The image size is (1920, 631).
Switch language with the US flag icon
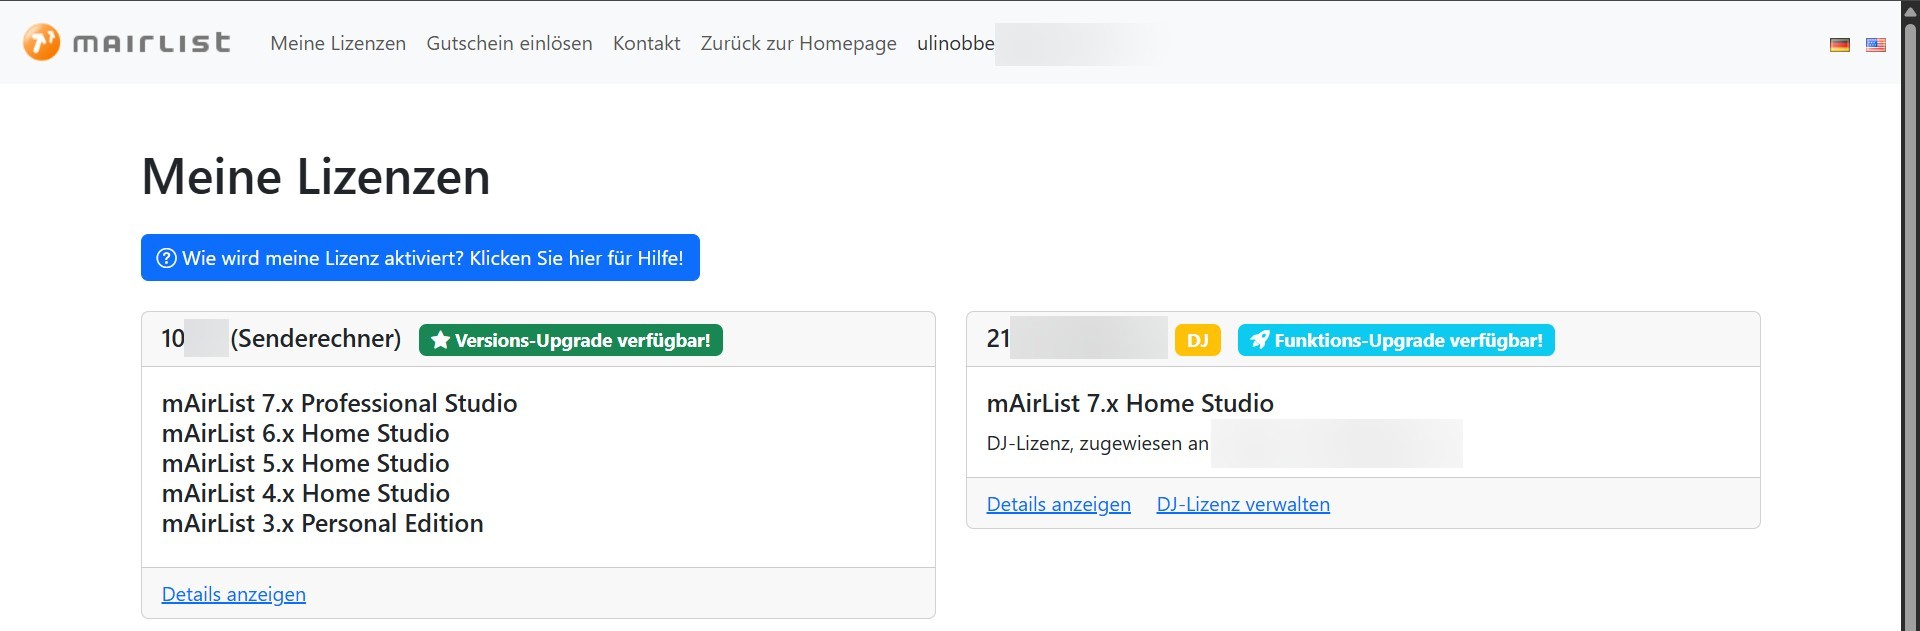[x=1876, y=45]
